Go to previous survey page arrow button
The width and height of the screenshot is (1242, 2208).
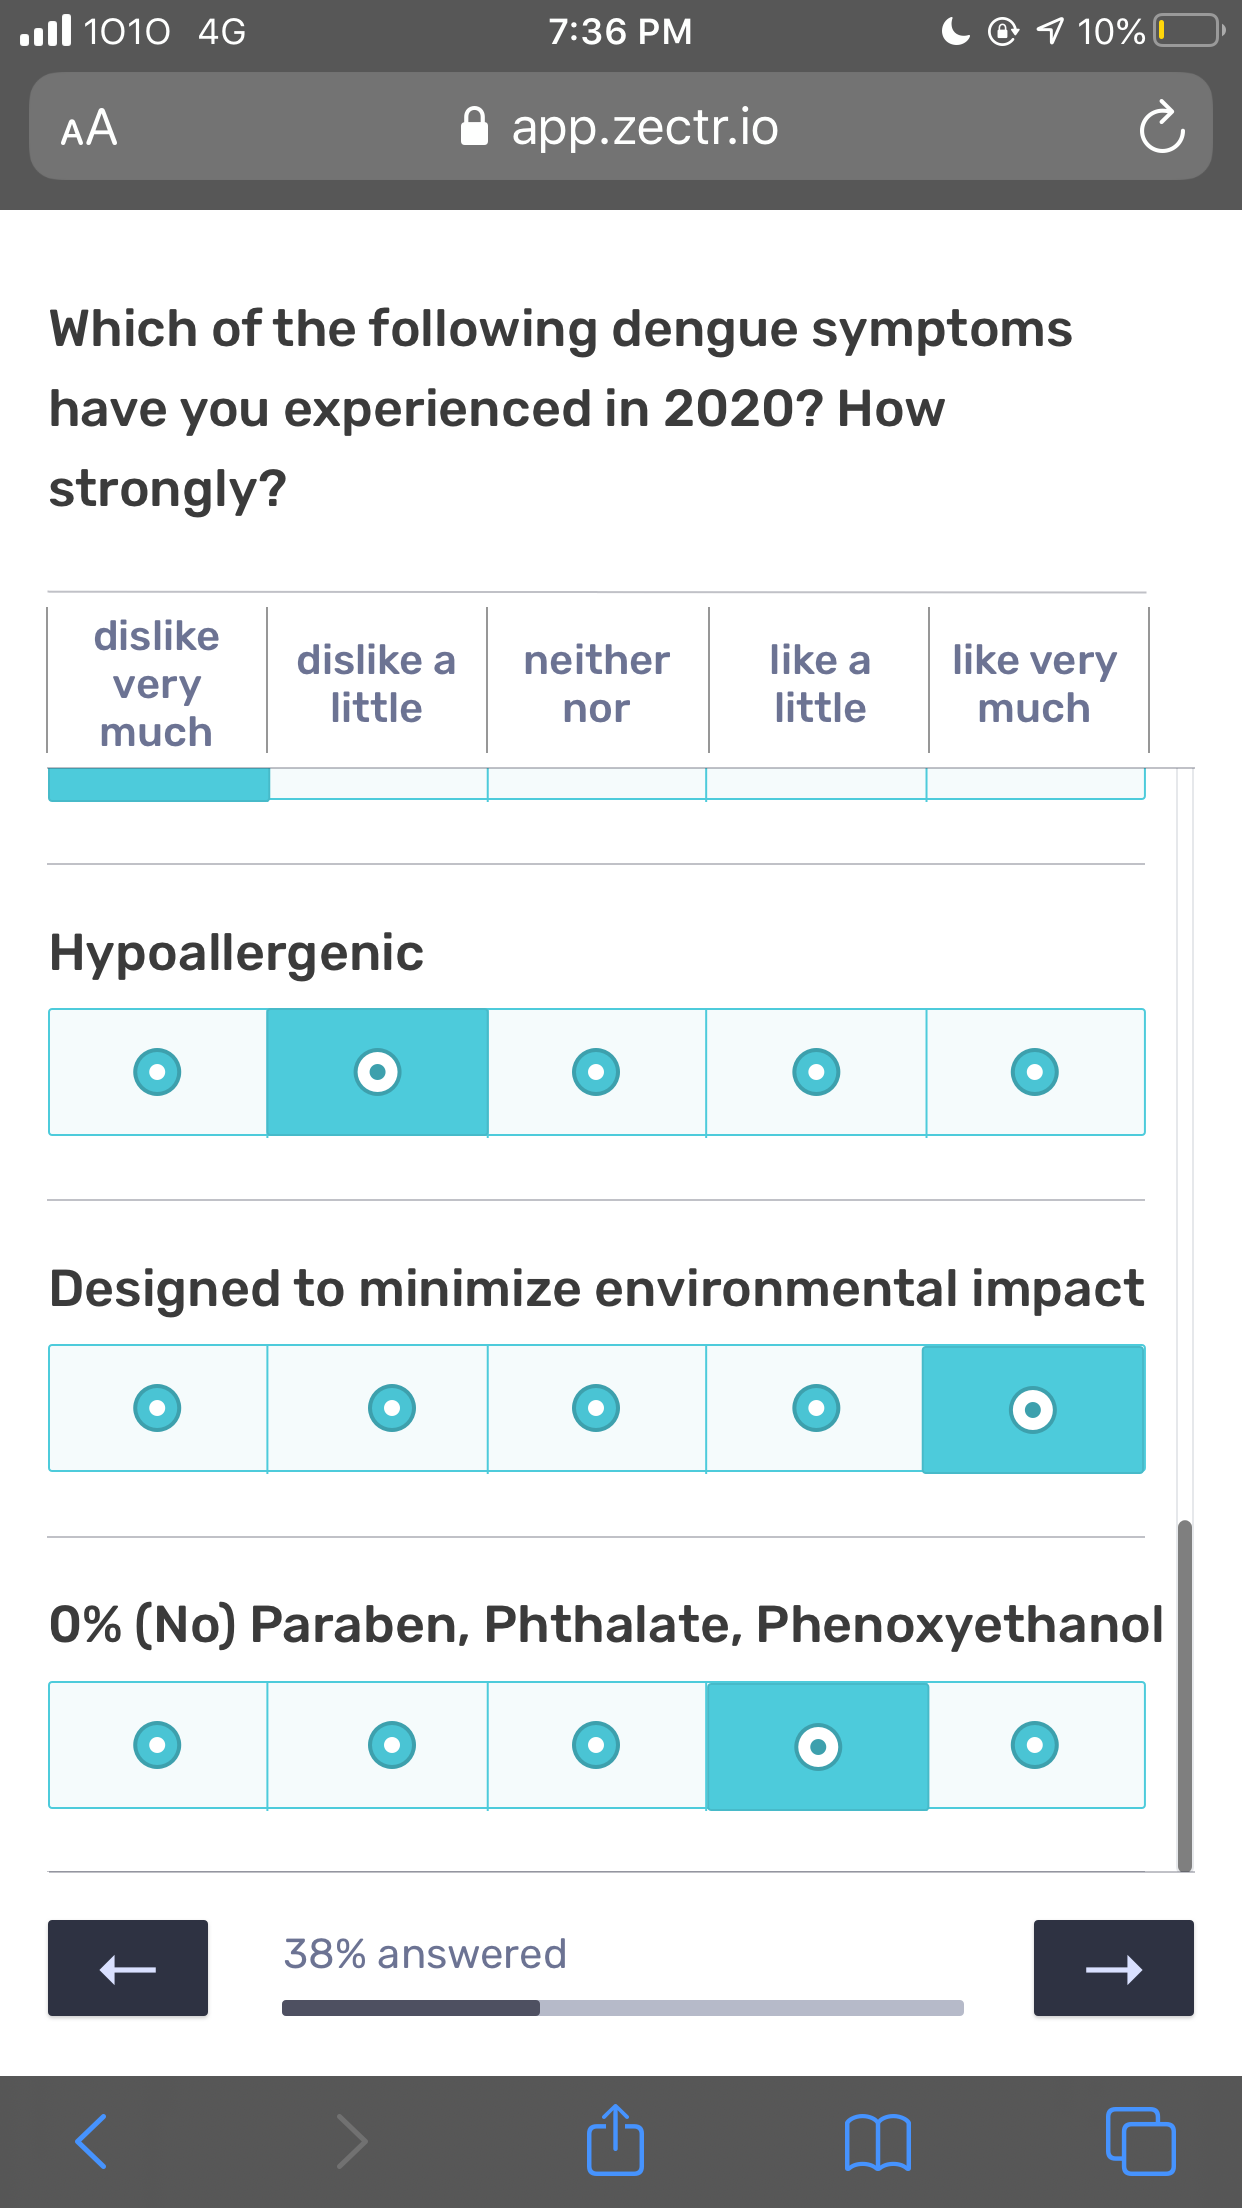(128, 1968)
